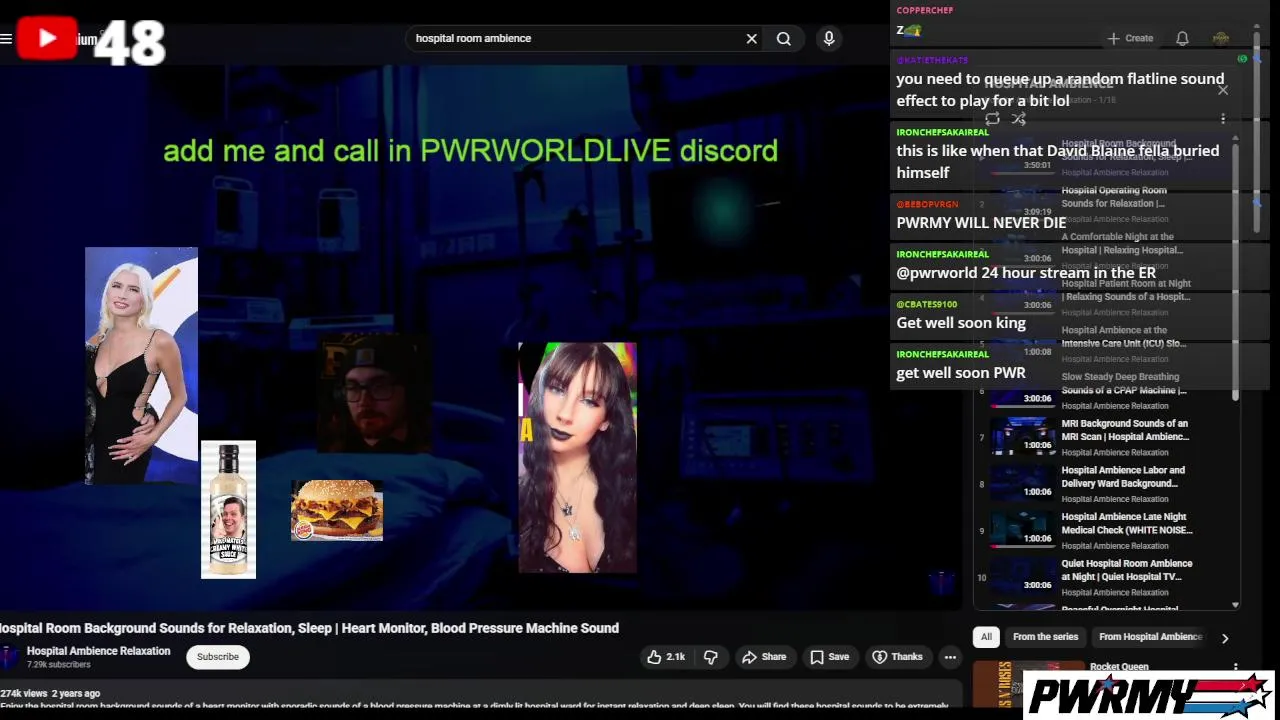
Task: Play 'MRI Background Sounds of an MRI Scan' video
Action: pos(1103,437)
